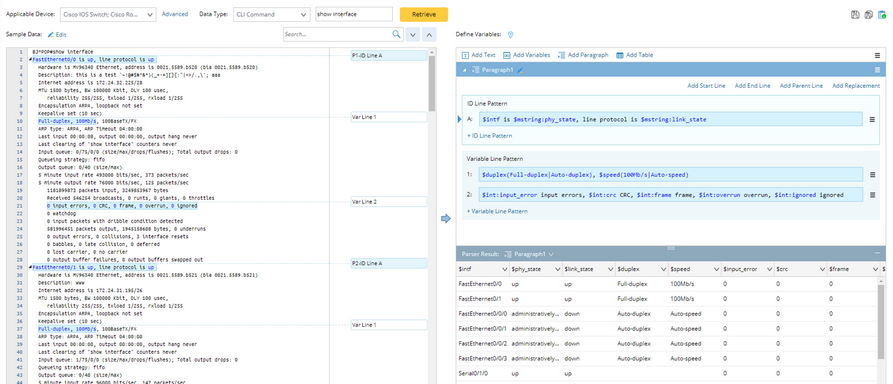Click Add Variables in the toolbar
The height and width of the screenshot is (384, 893).
527,55
